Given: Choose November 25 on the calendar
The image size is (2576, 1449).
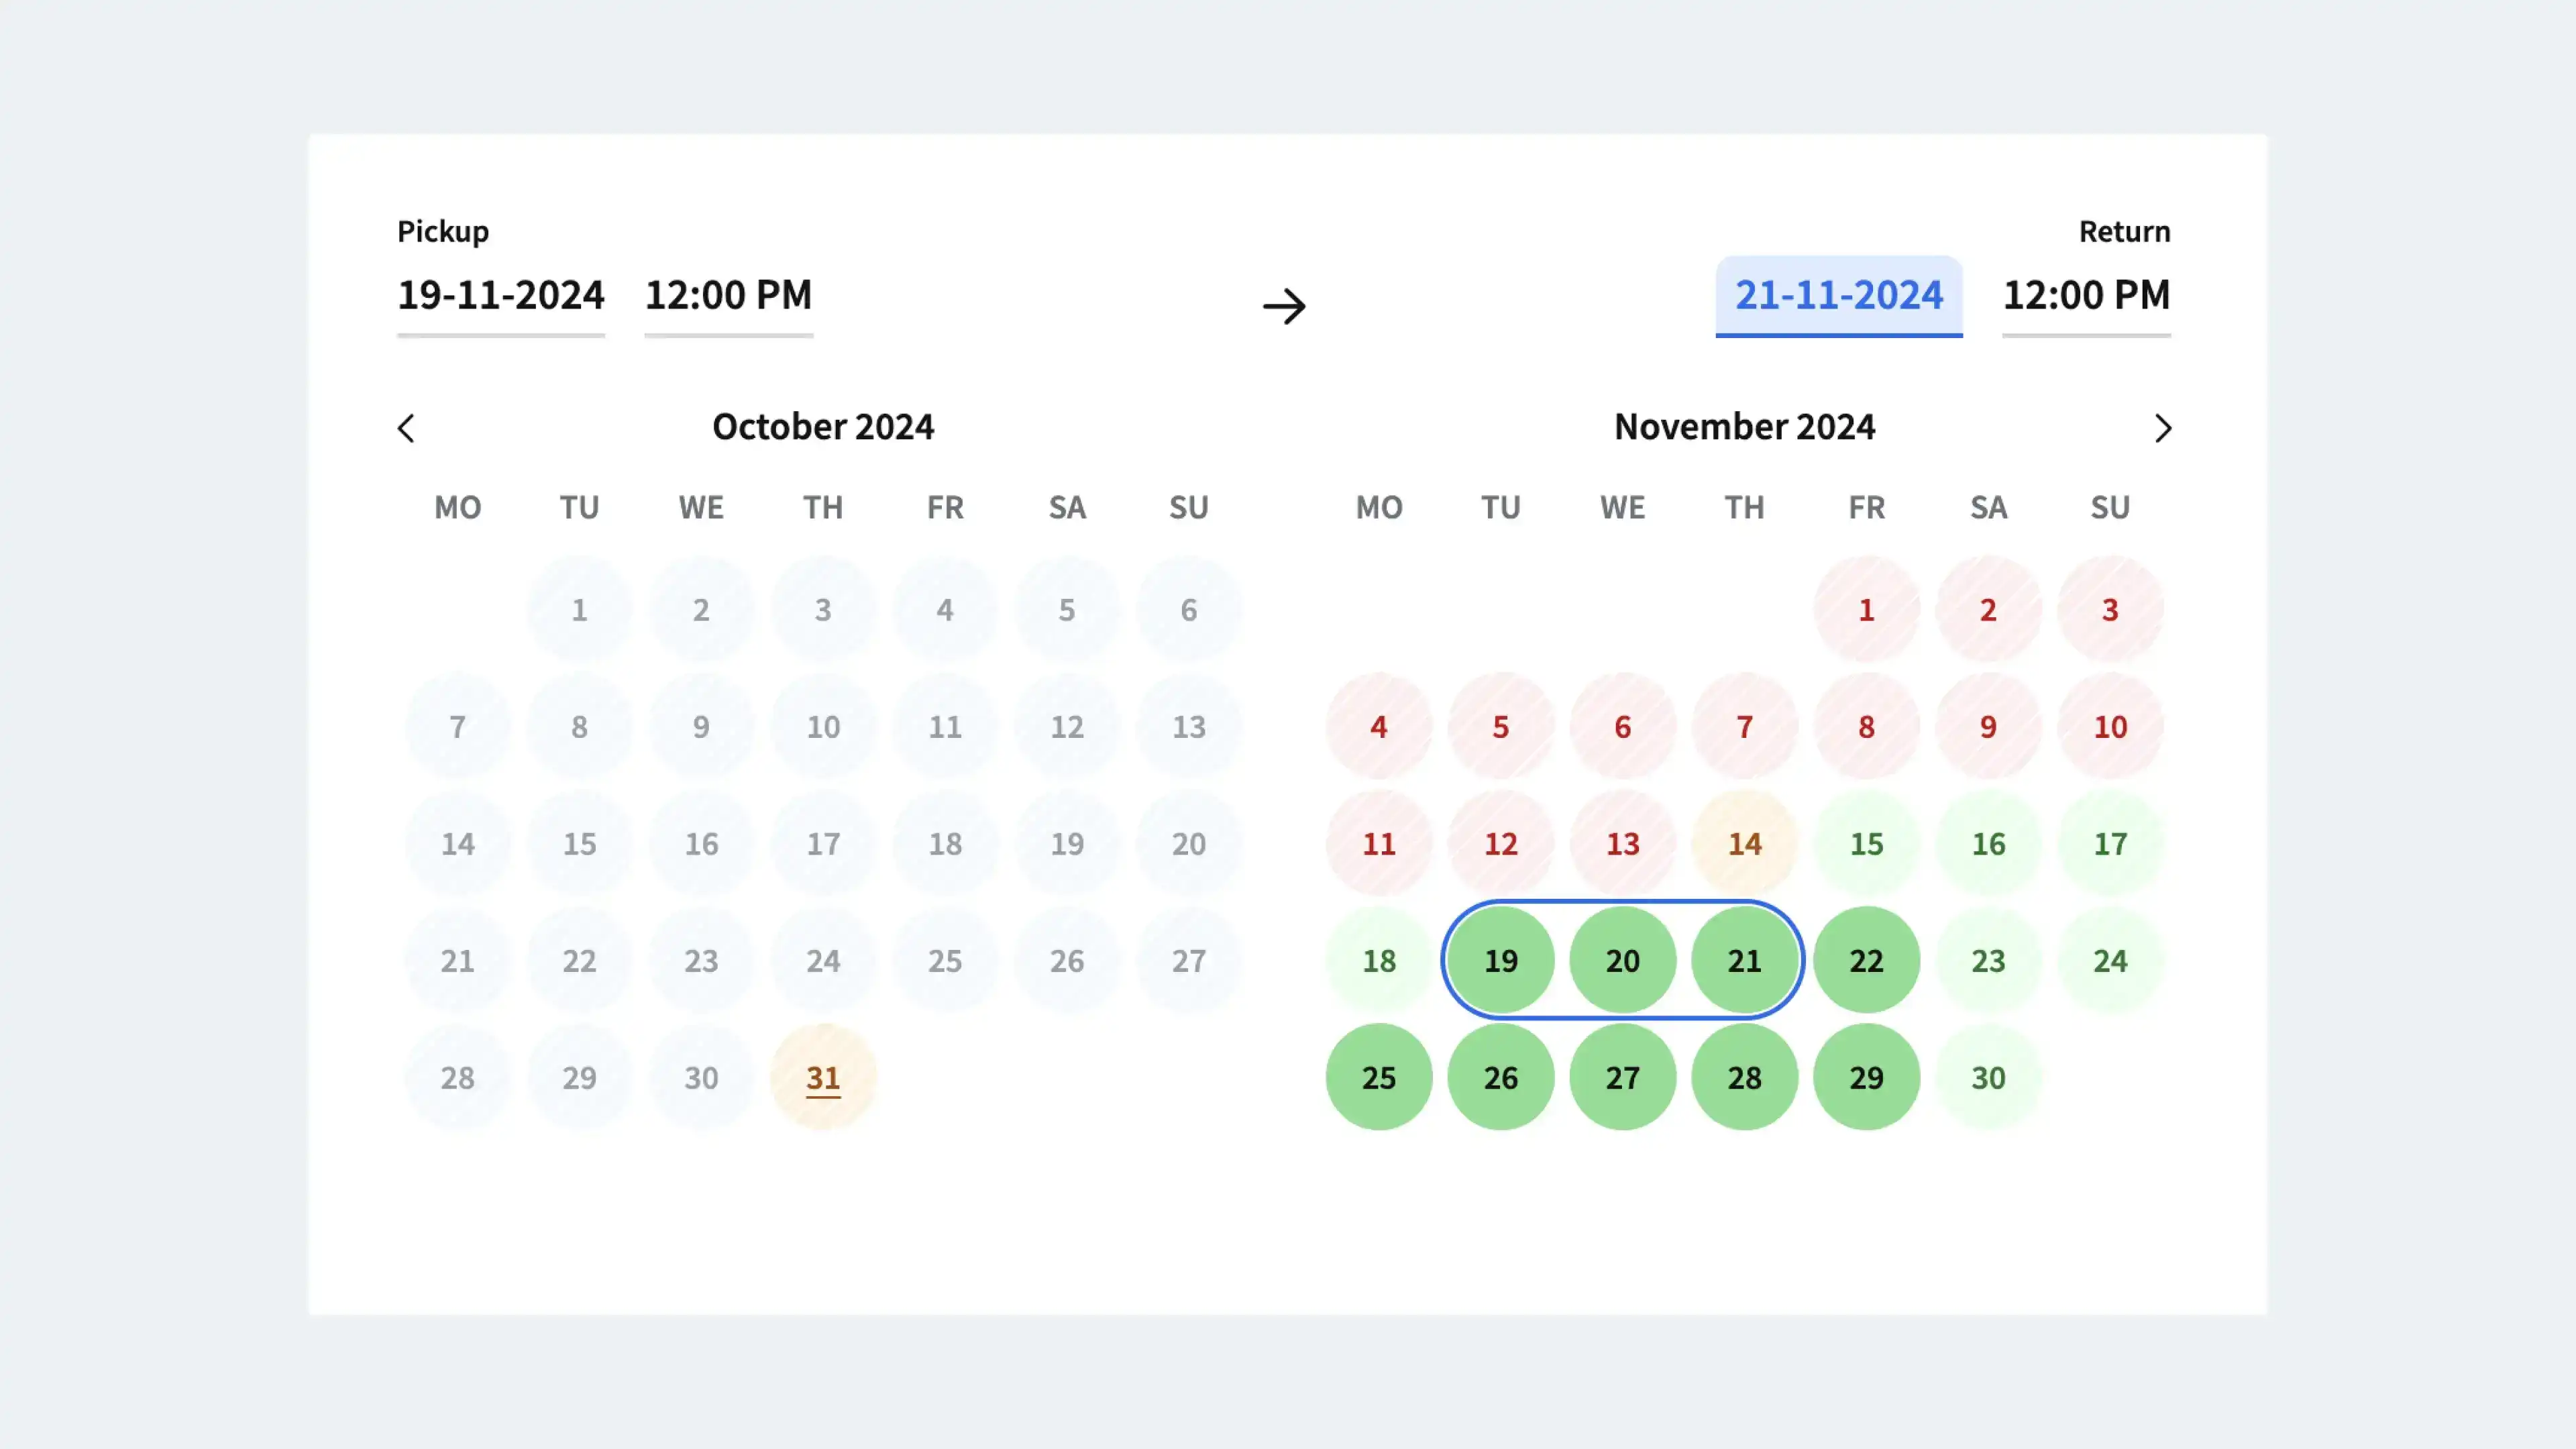Looking at the screenshot, I should click(x=1379, y=1077).
